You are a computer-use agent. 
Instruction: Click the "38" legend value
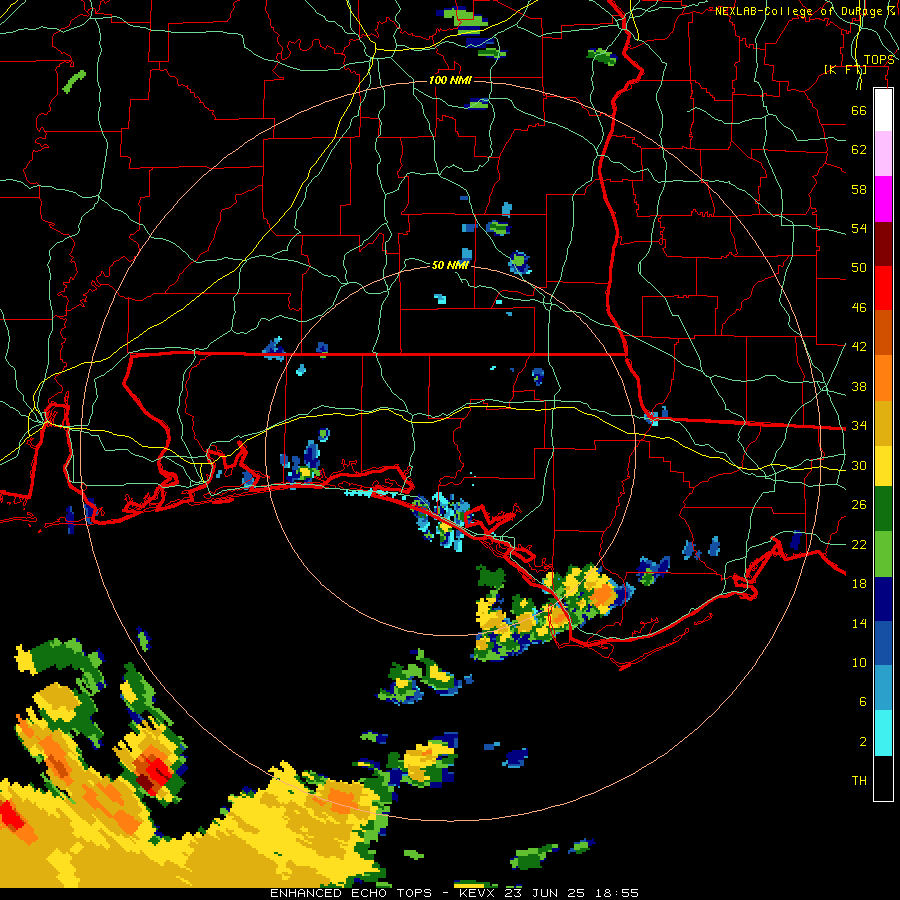859,386
